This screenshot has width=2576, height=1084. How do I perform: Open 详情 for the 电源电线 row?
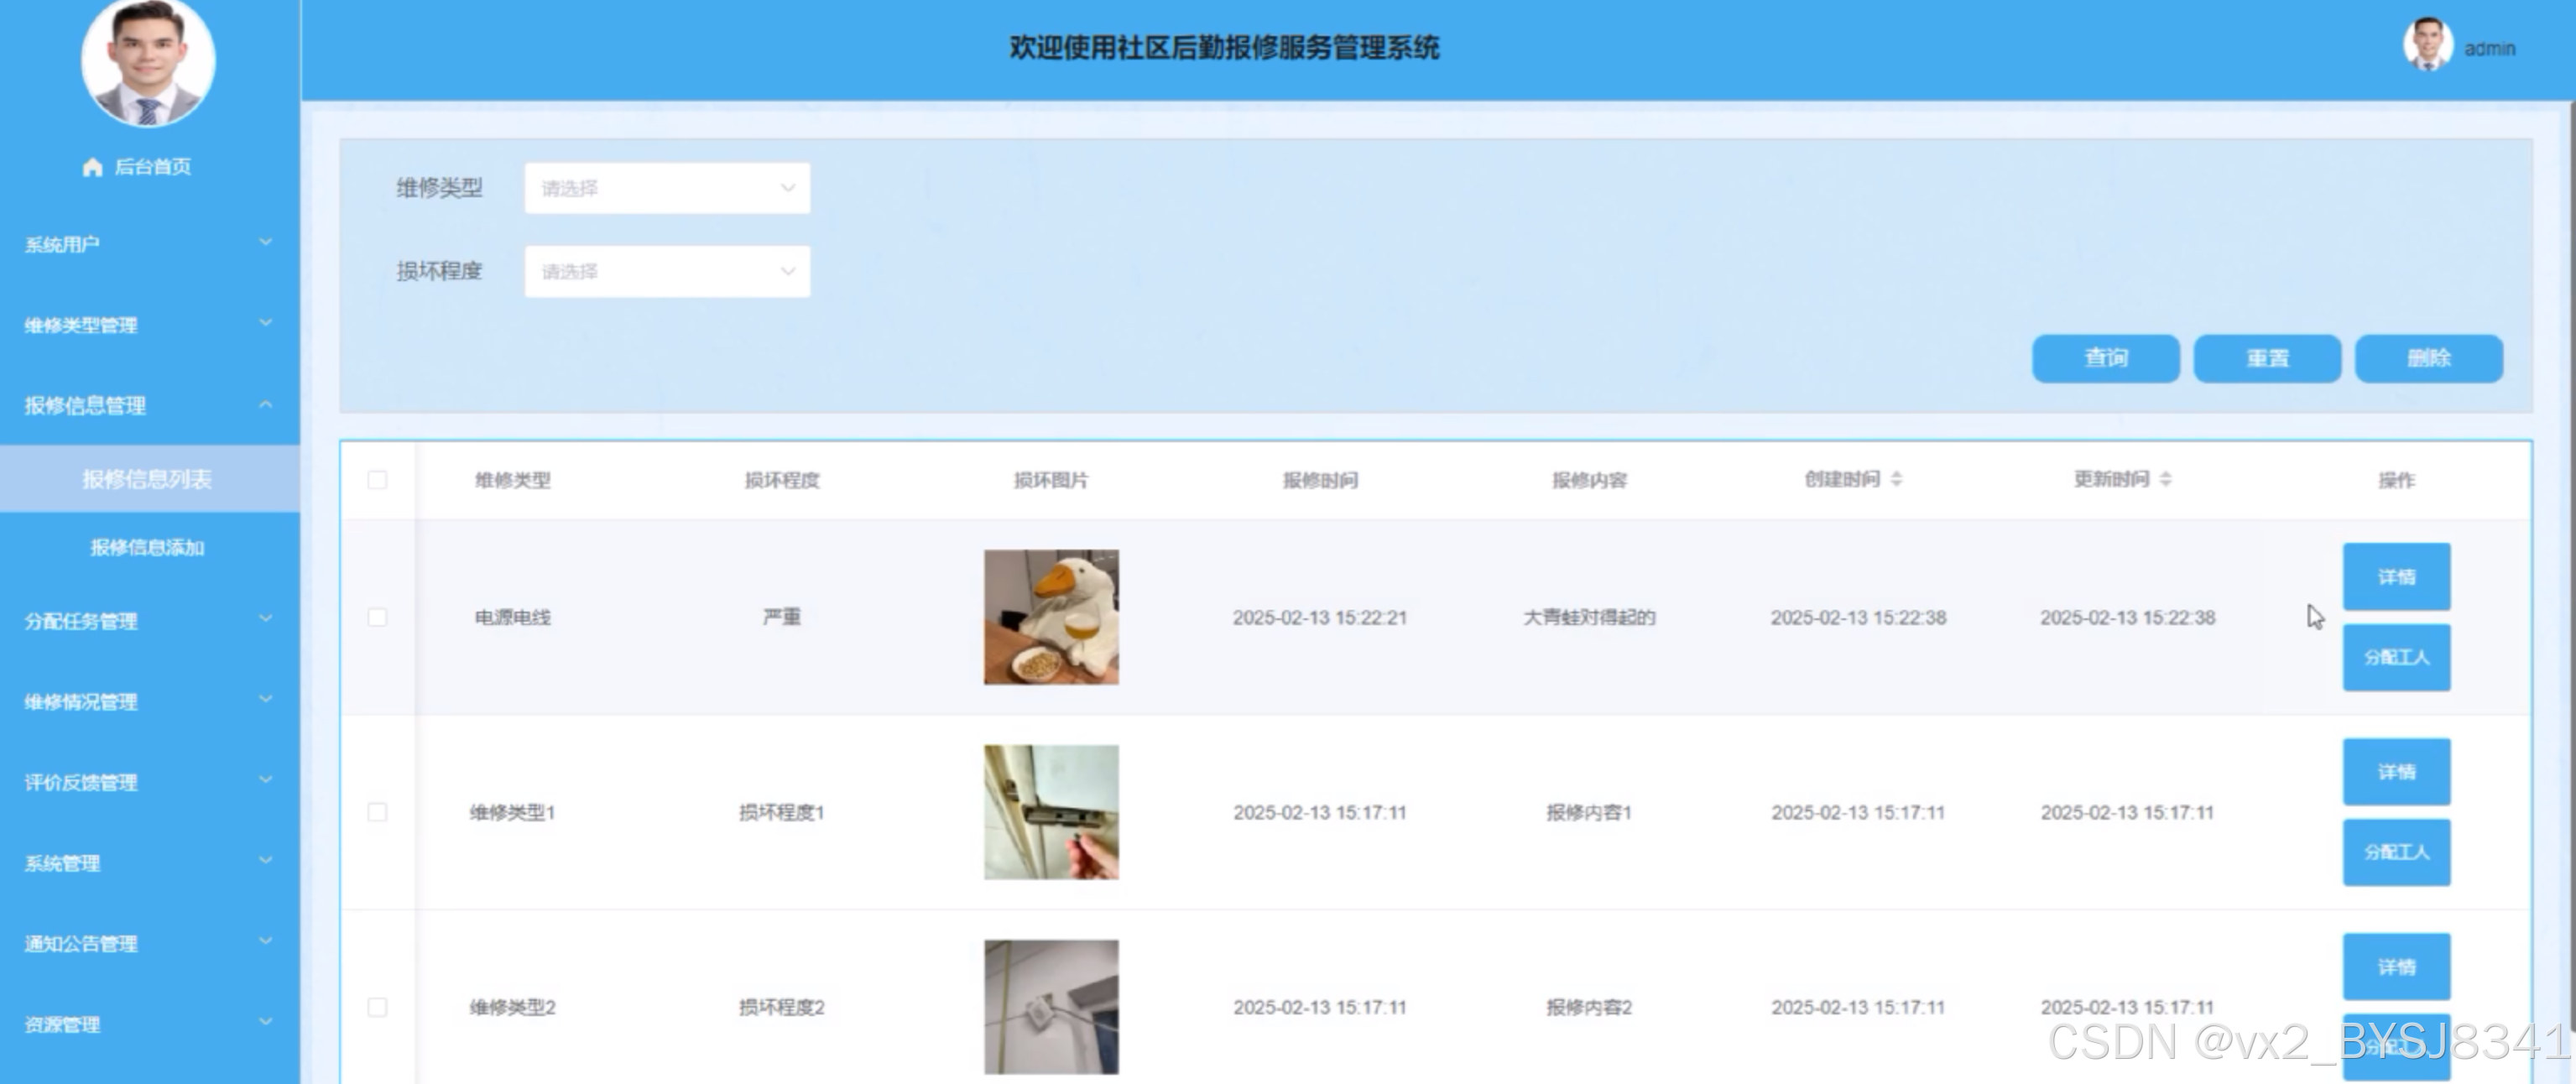click(2396, 577)
